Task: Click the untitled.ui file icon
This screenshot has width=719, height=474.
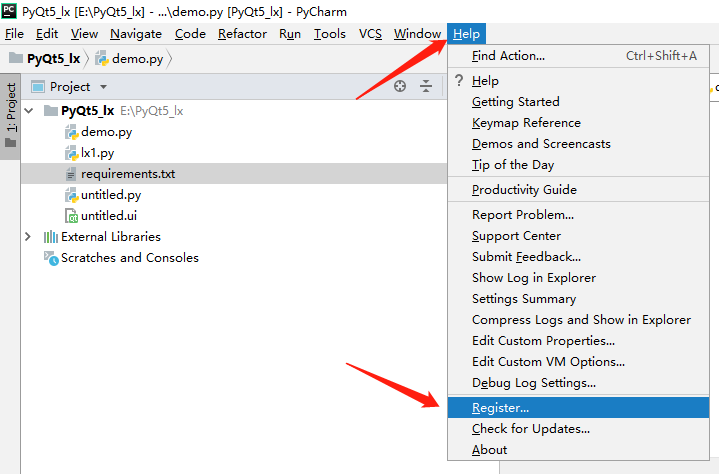Action: pos(71,215)
